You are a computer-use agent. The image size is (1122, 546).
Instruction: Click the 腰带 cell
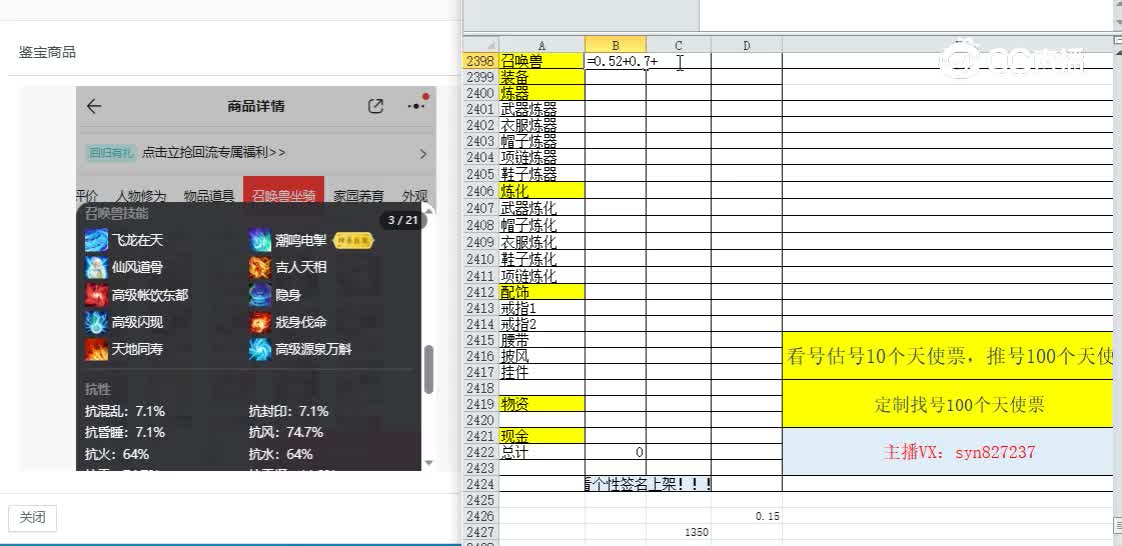(542, 341)
